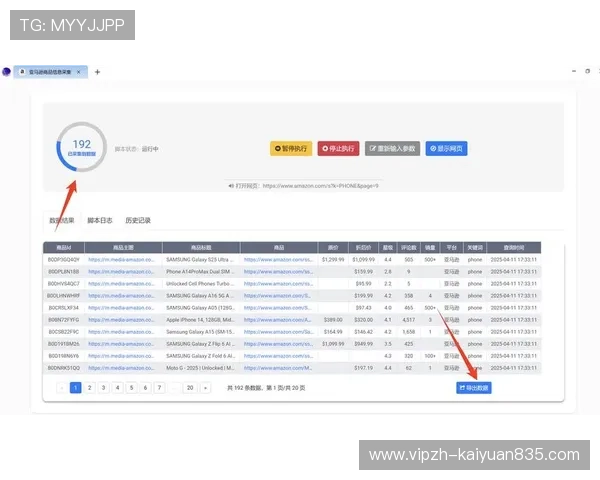Click the 停止执行 (stop execution) button
Image resolution: width=600 pixels, height=480 pixels.
click(338, 149)
